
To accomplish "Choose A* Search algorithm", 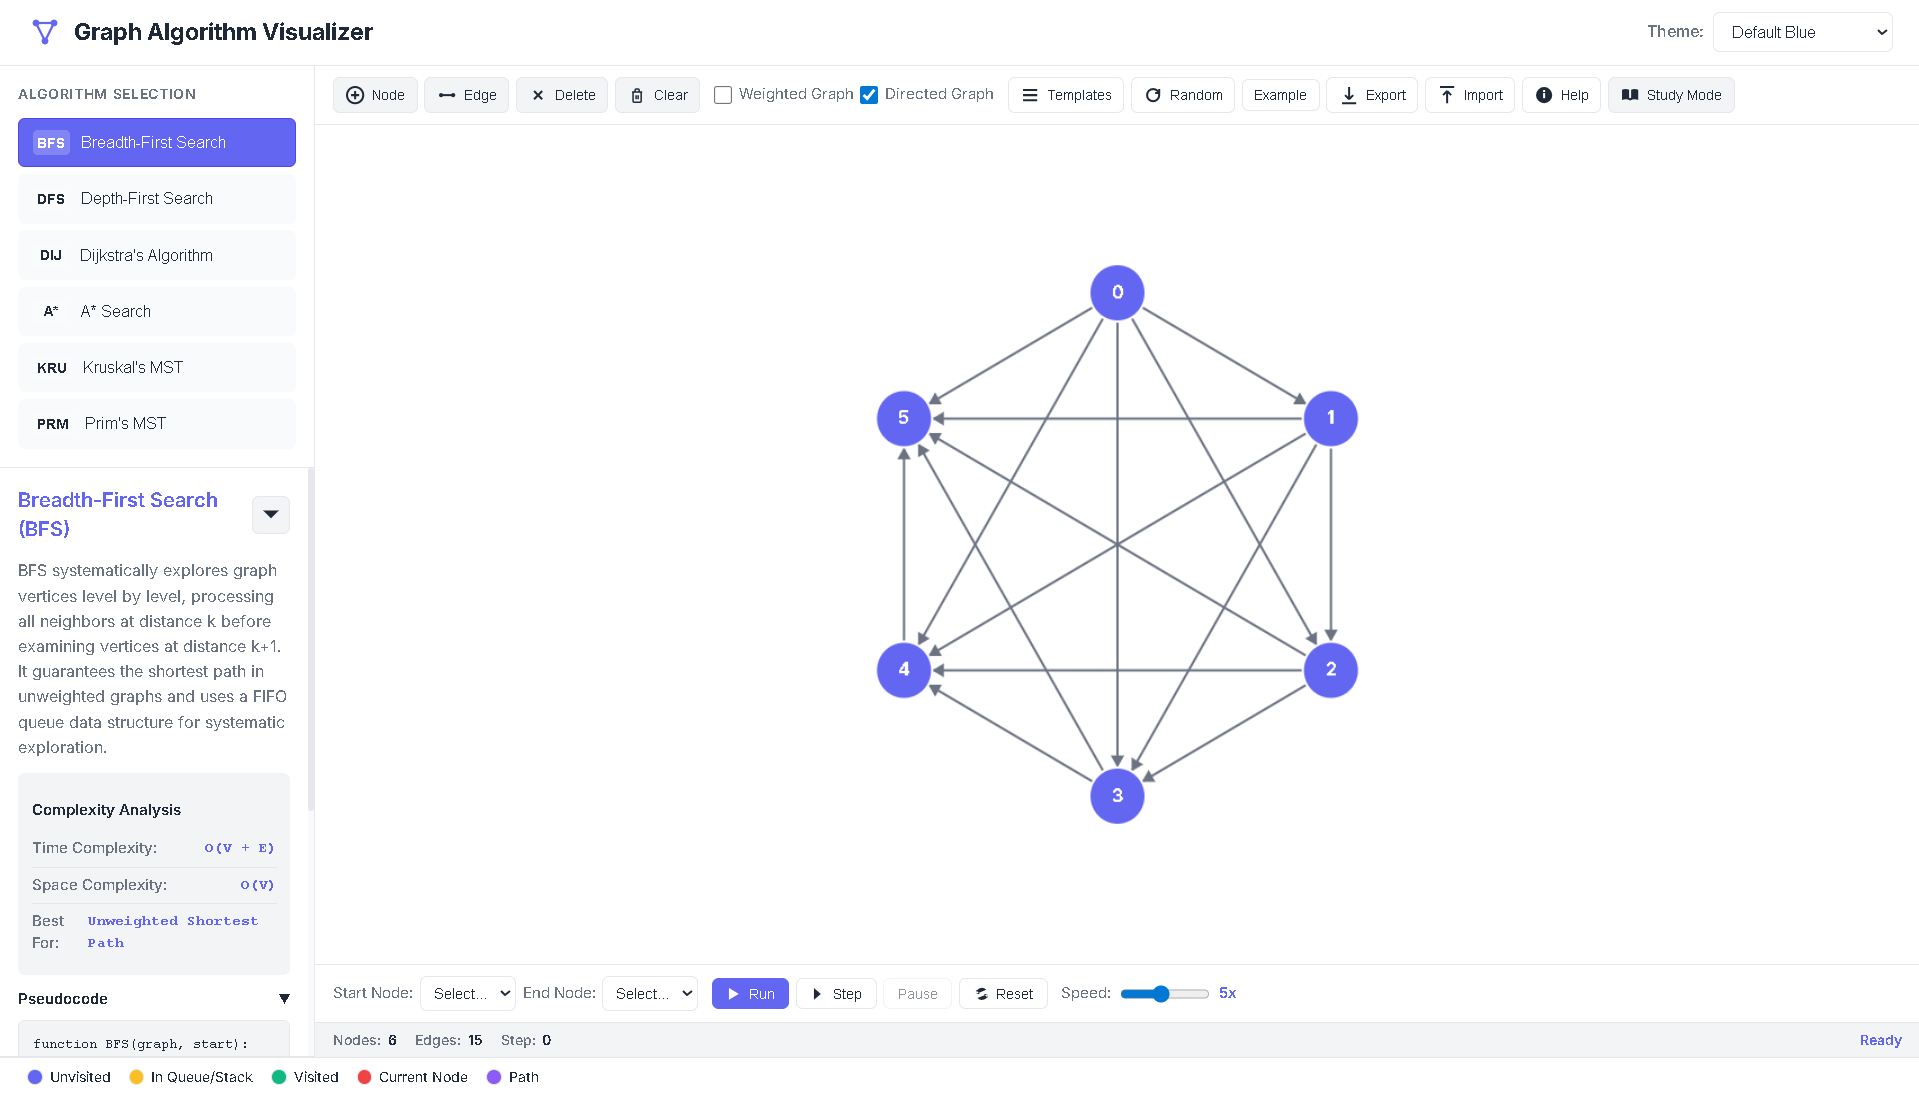I will (157, 311).
